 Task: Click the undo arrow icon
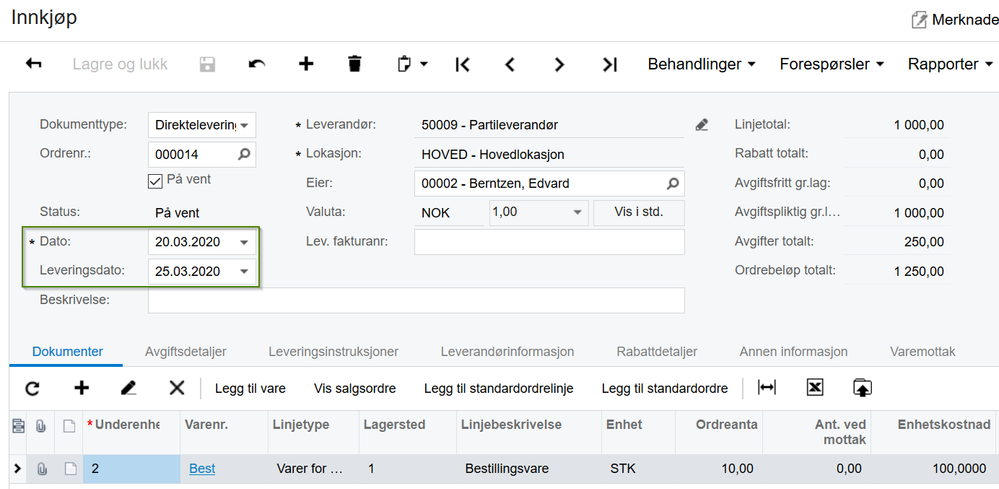(x=257, y=64)
